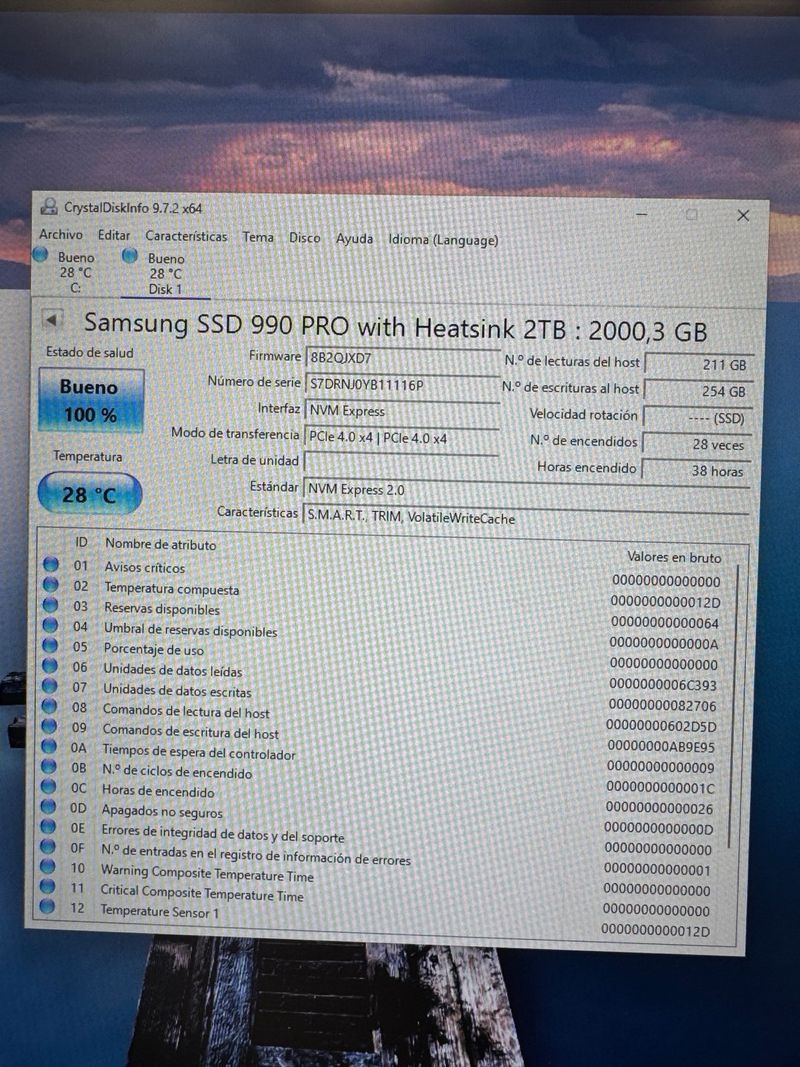Click the empty Letra de unidad field
This screenshot has height=1067, width=800.
401,463
